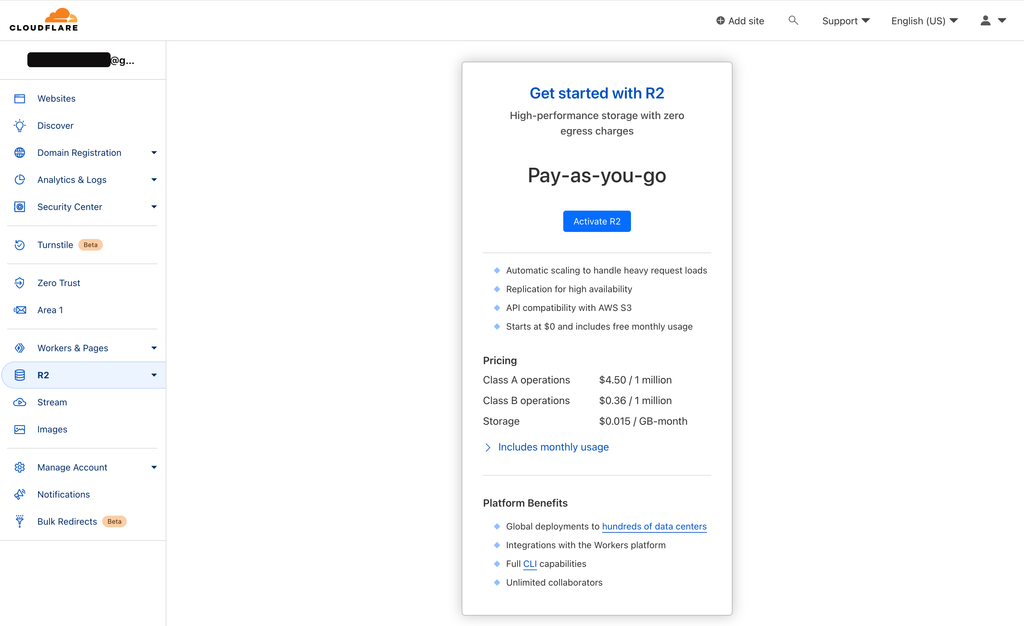Open the English (US) language dropdown

(x=922, y=19)
